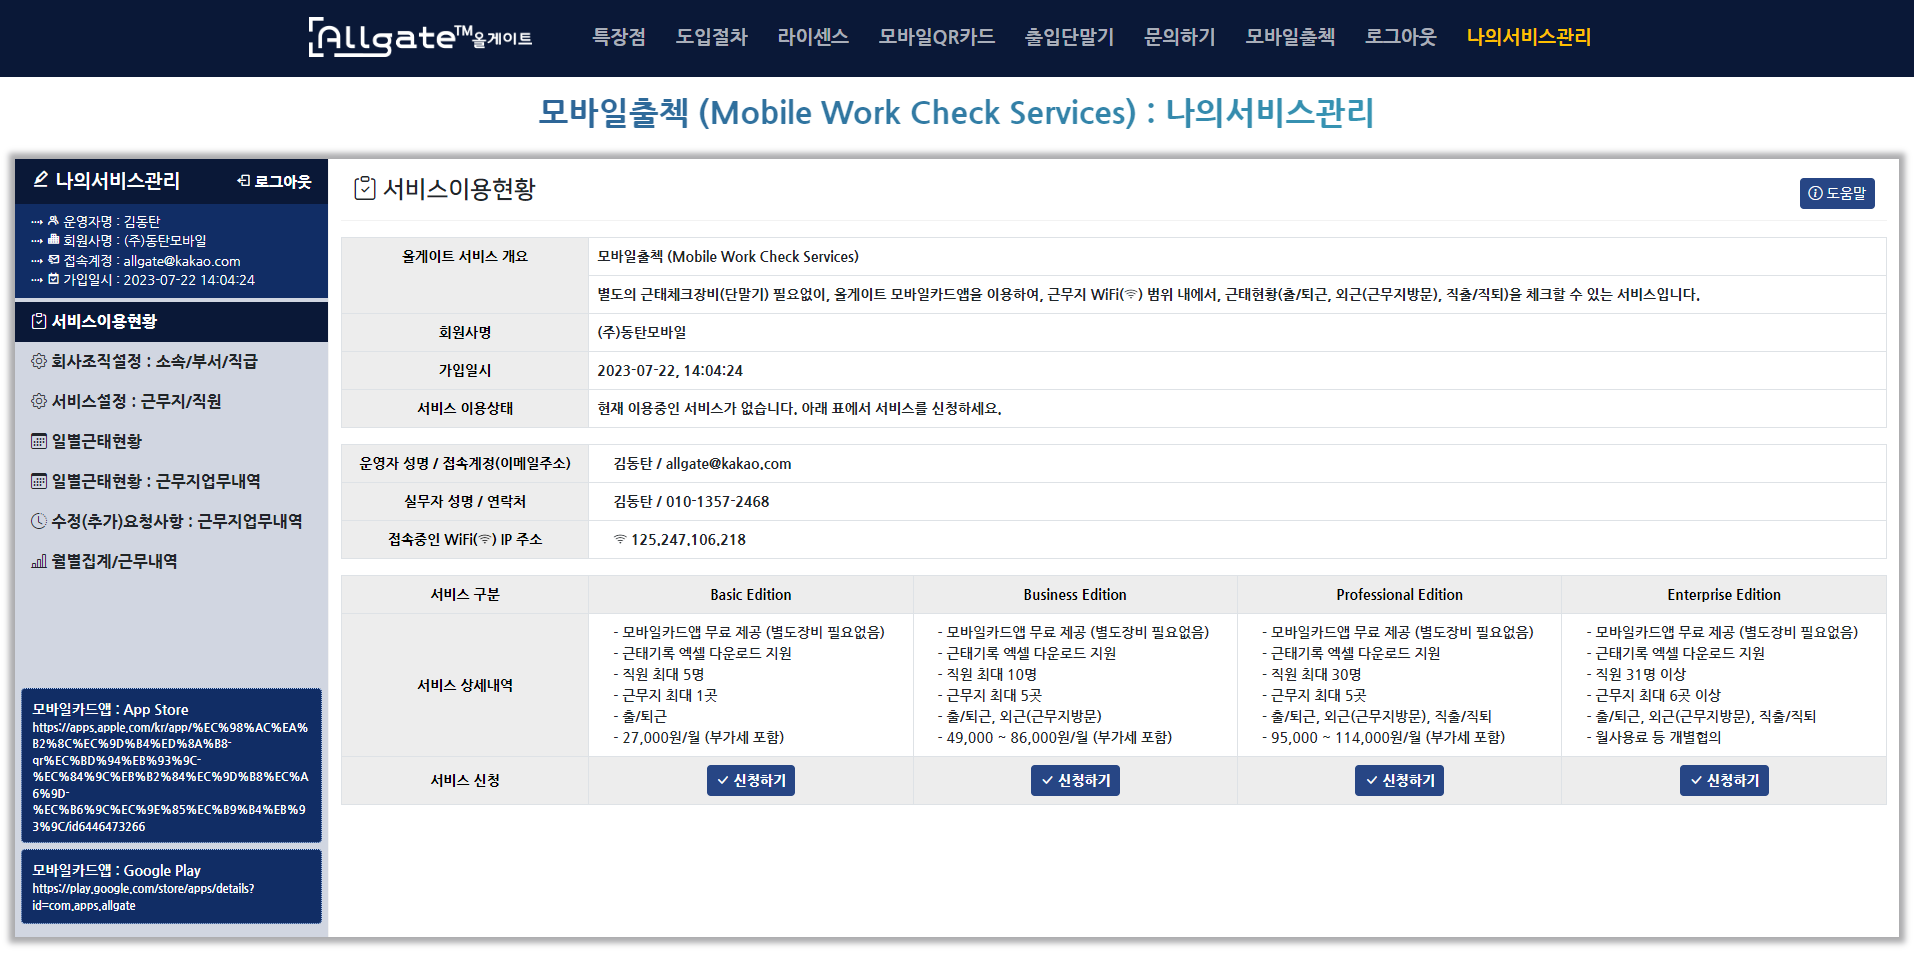
Task: Click the Professional Edition column header
Action: 1399,595
